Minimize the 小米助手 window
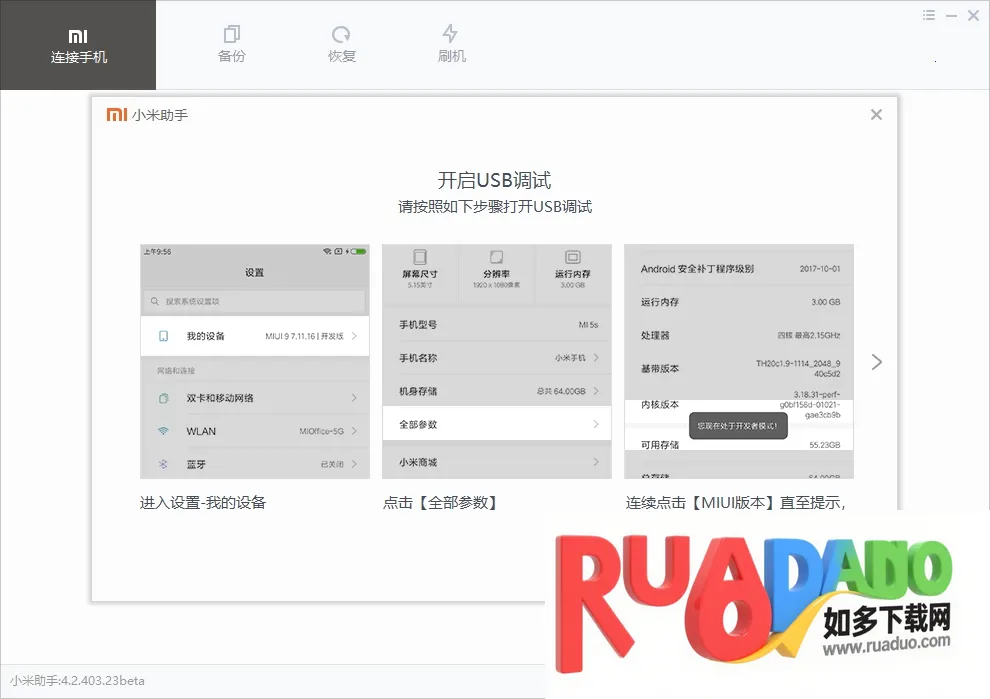Viewport: 990px width, 699px height. (x=951, y=15)
